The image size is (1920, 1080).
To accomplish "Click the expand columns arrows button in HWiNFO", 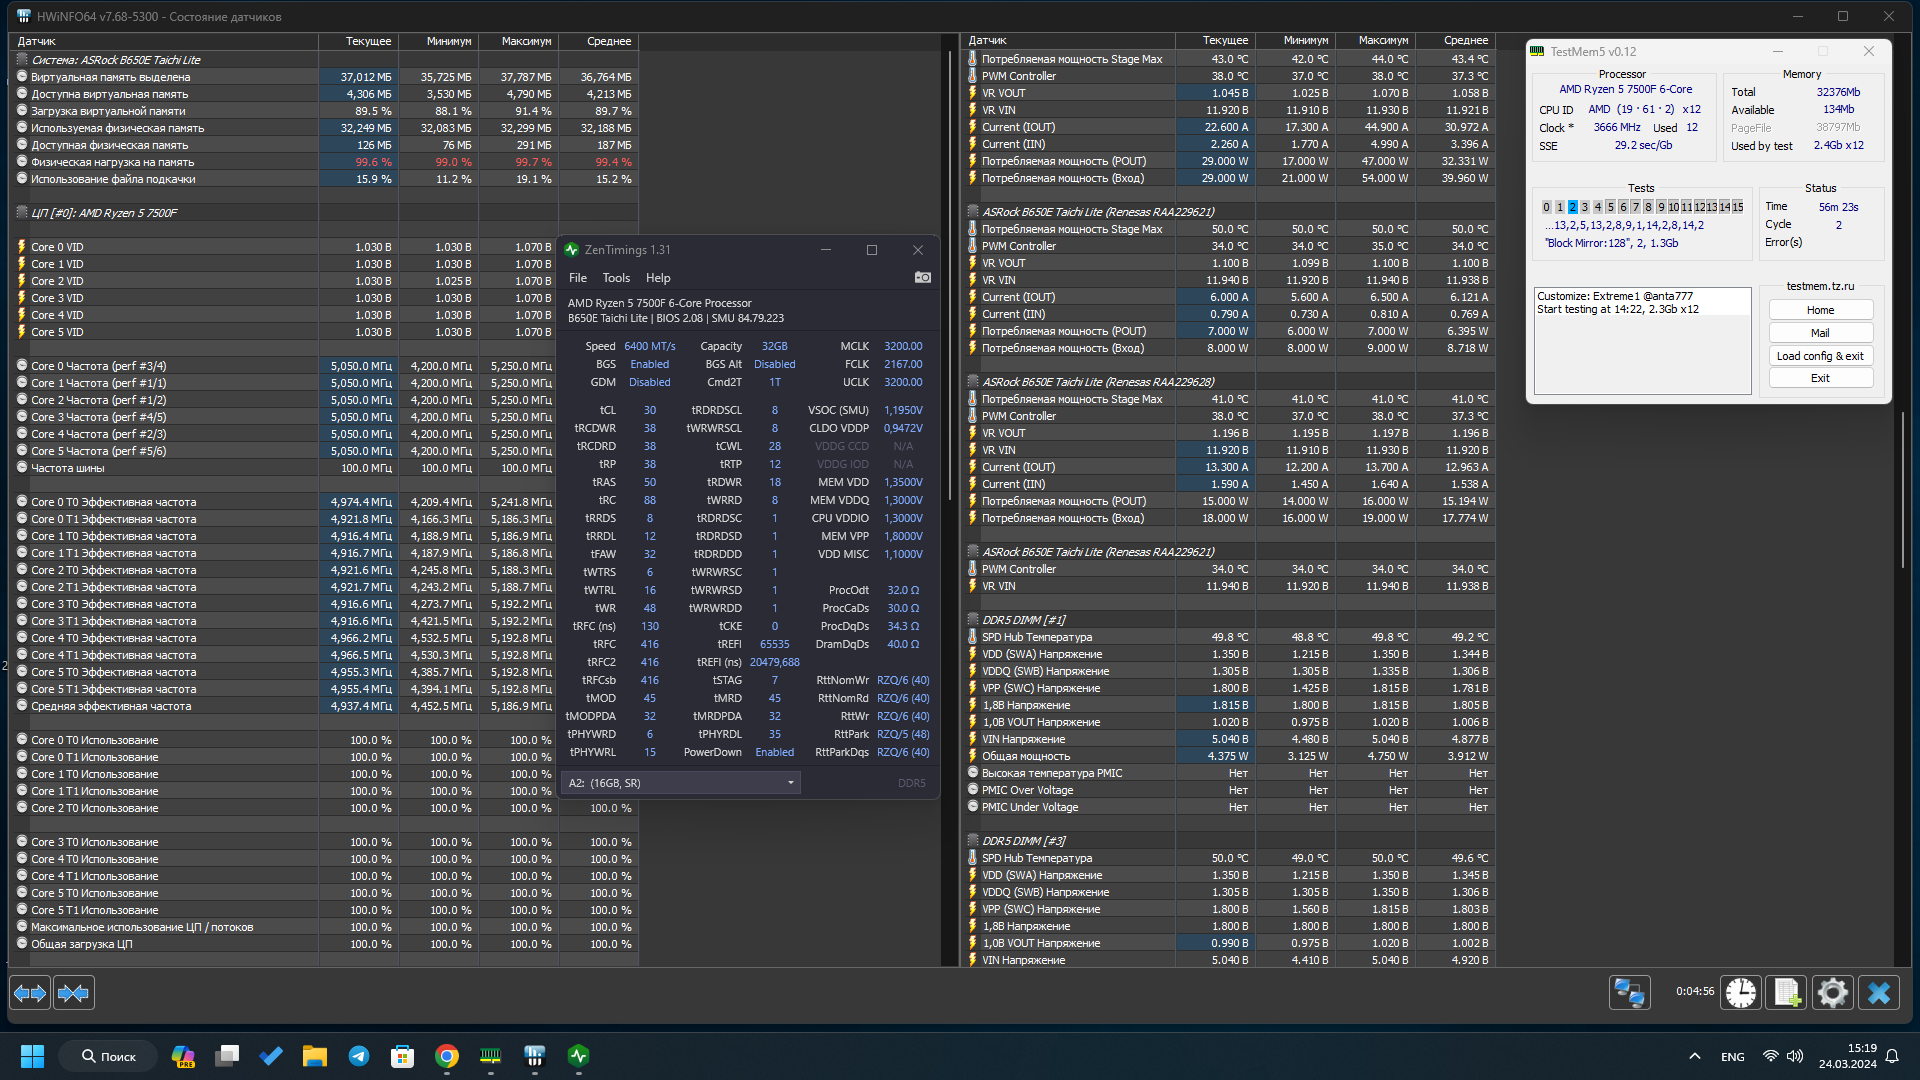I will 30,993.
